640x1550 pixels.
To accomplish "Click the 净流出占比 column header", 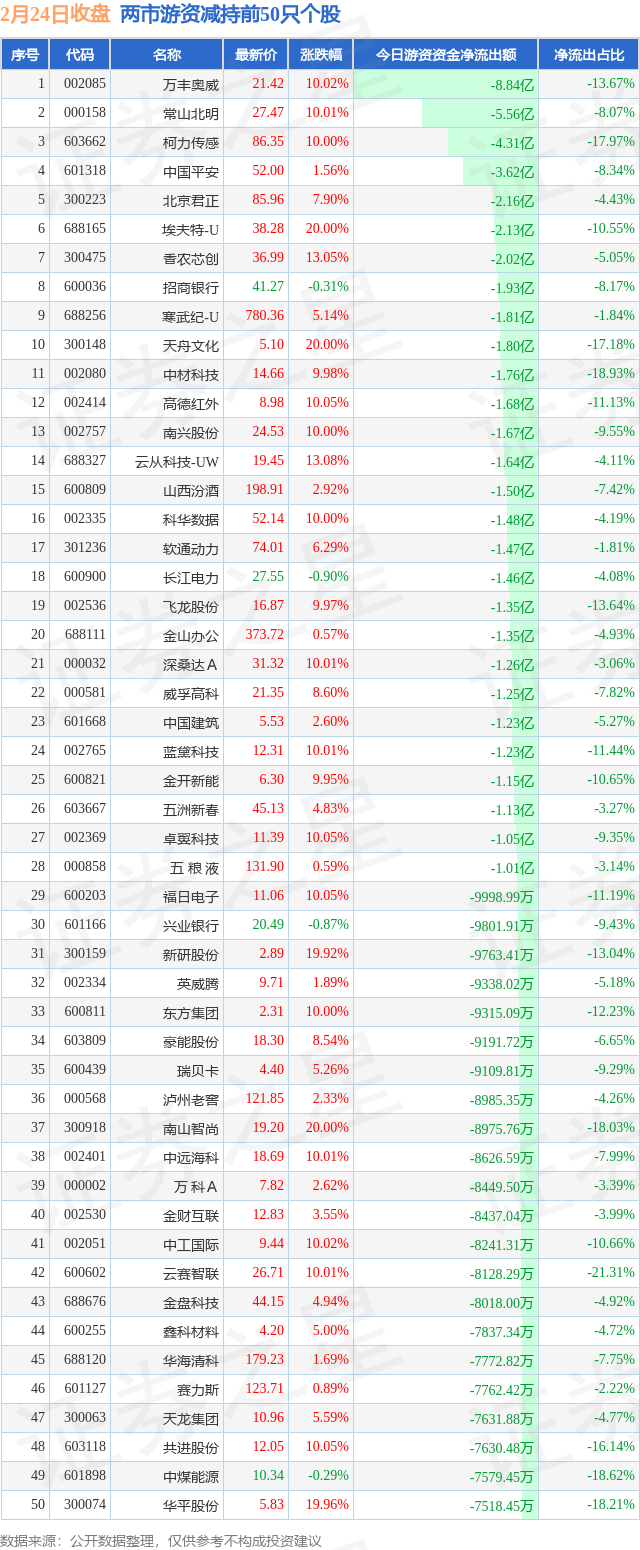I will [x=589, y=55].
